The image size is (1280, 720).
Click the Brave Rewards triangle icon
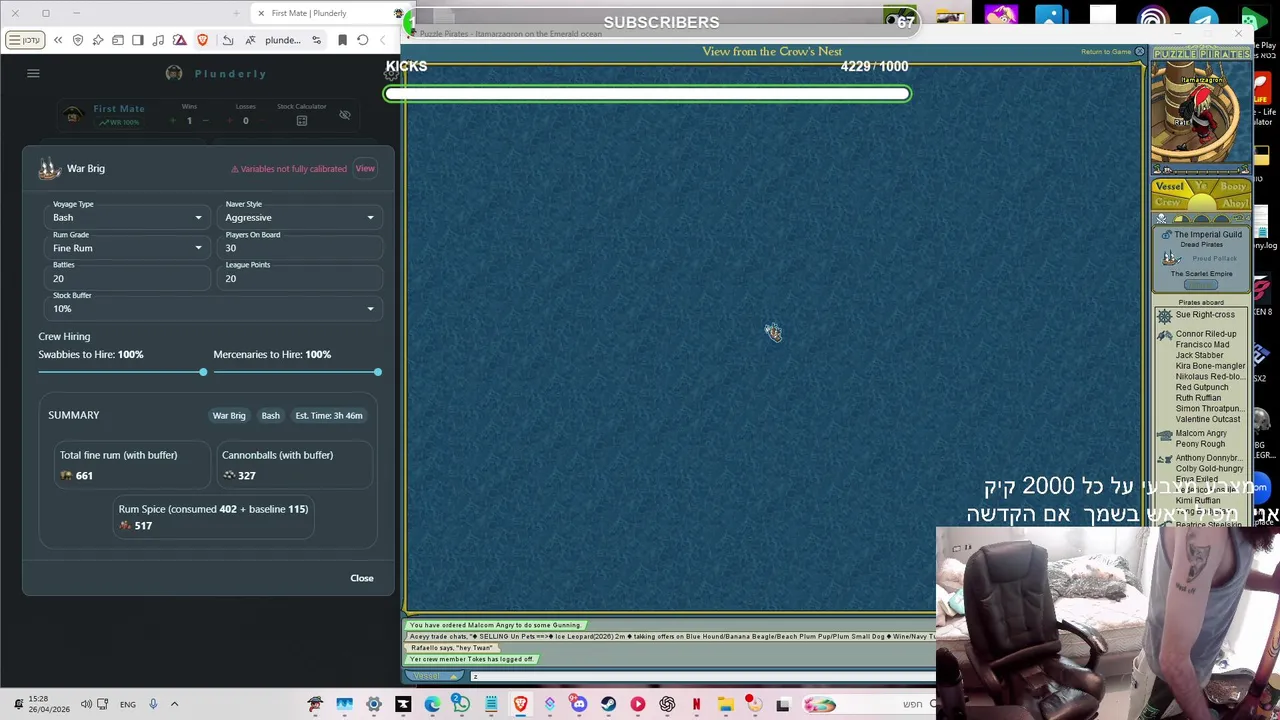[x=179, y=40]
